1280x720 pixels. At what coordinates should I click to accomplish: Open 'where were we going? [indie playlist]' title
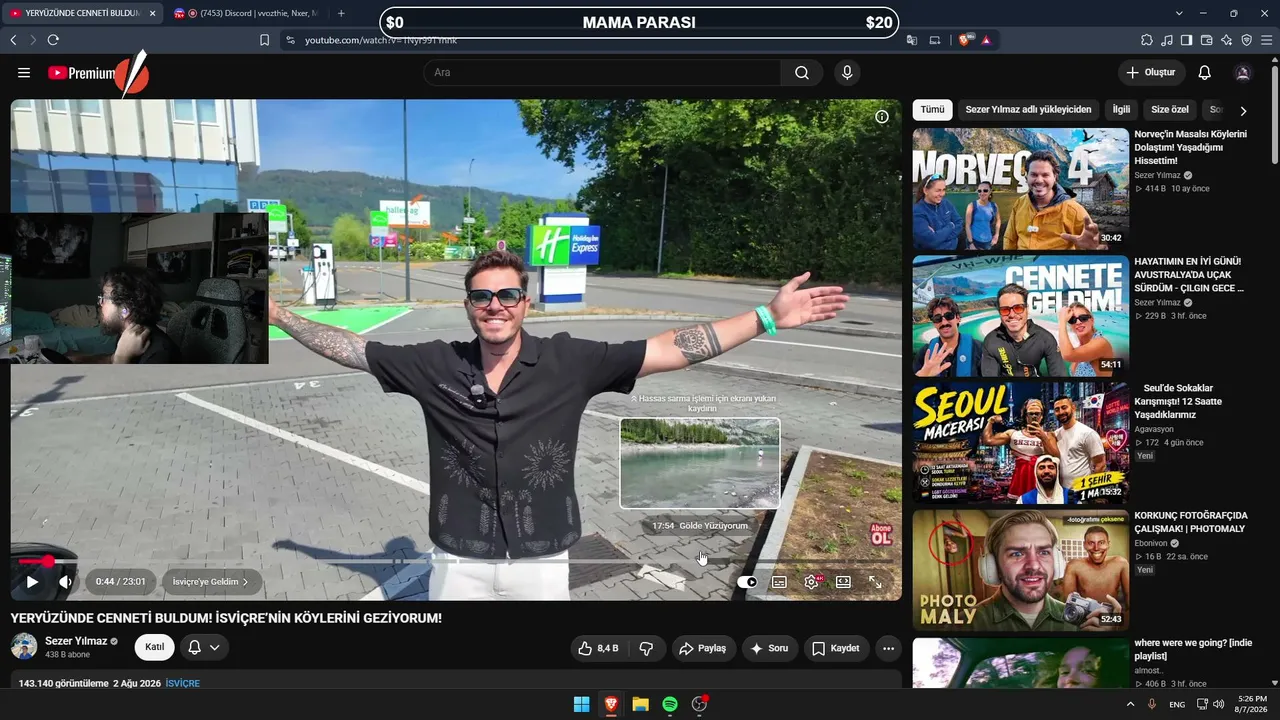point(1193,649)
